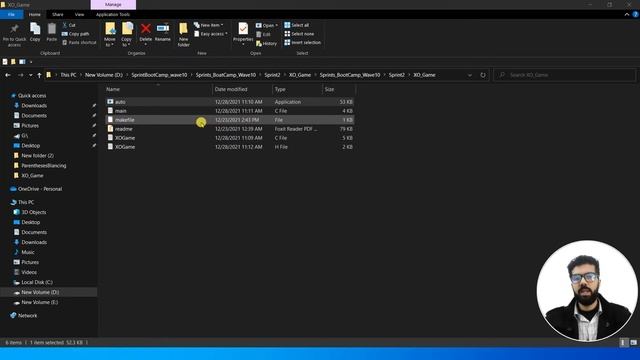Click the Manage contextual tab
This screenshot has width=640, height=360.
click(113, 4)
